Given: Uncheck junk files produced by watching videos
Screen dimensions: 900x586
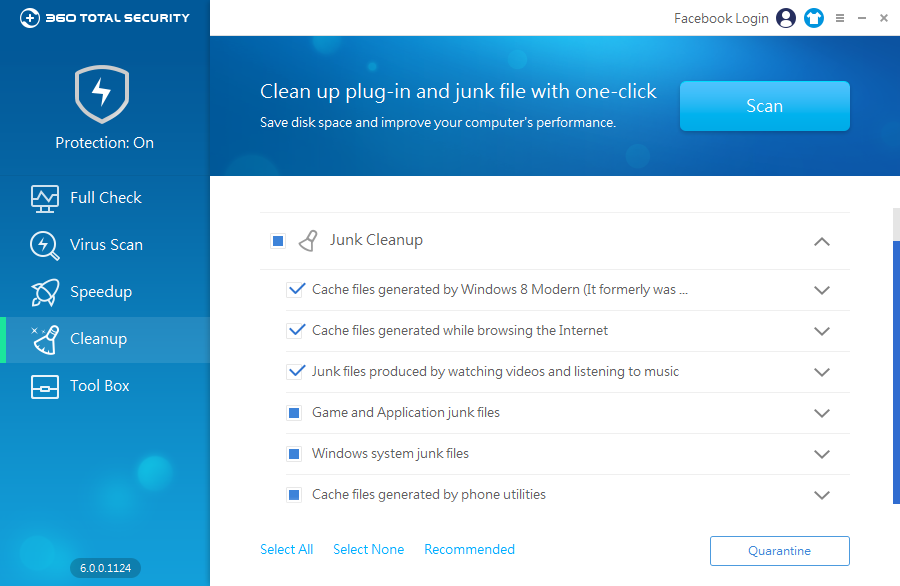Looking at the screenshot, I should point(296,371).
